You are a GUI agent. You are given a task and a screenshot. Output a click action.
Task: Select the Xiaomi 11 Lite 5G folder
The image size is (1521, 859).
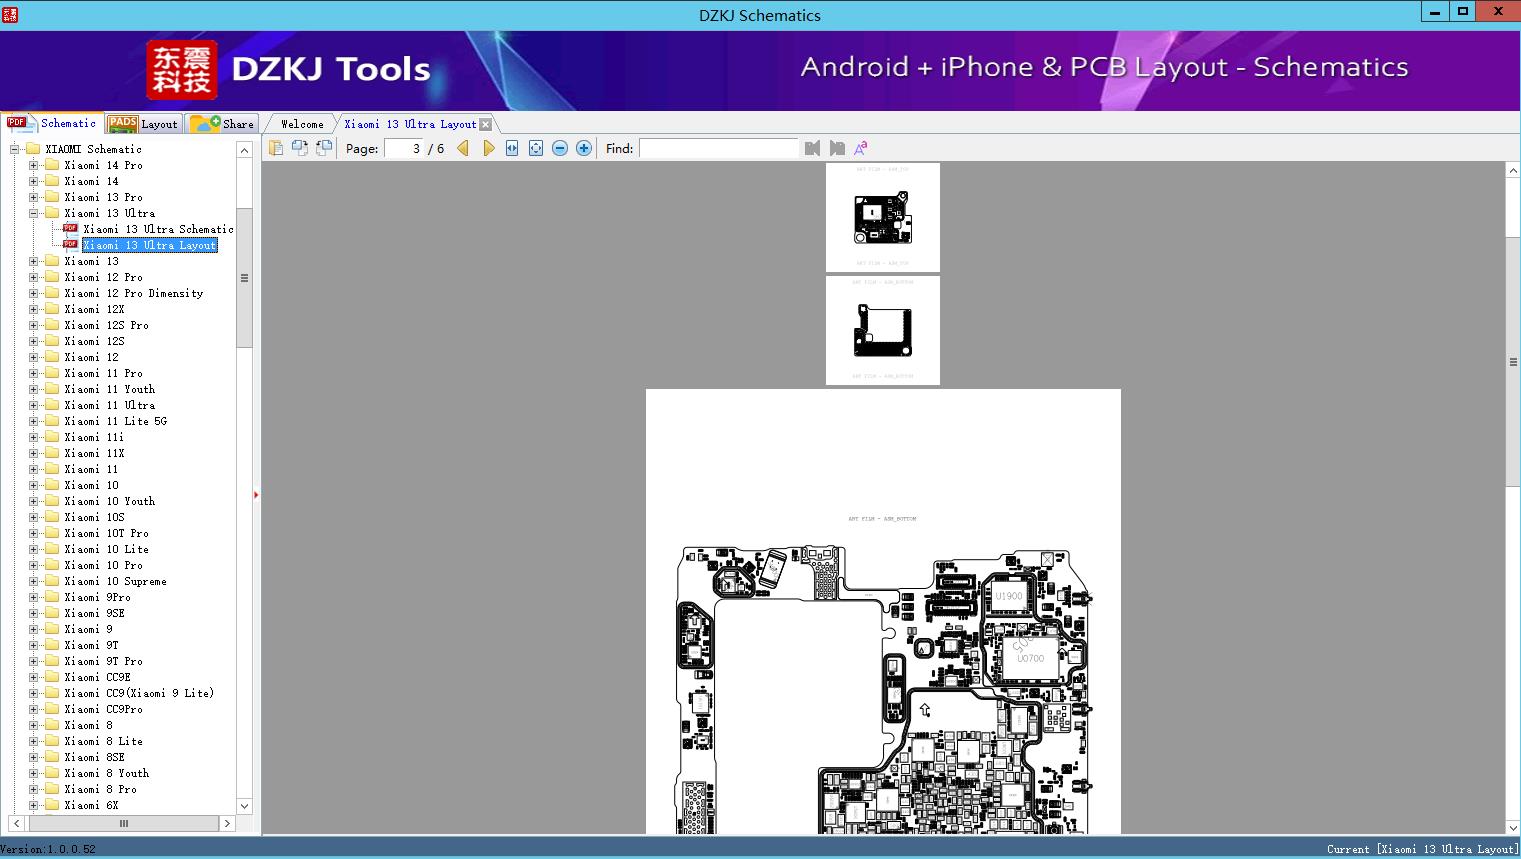click(116, 421)
